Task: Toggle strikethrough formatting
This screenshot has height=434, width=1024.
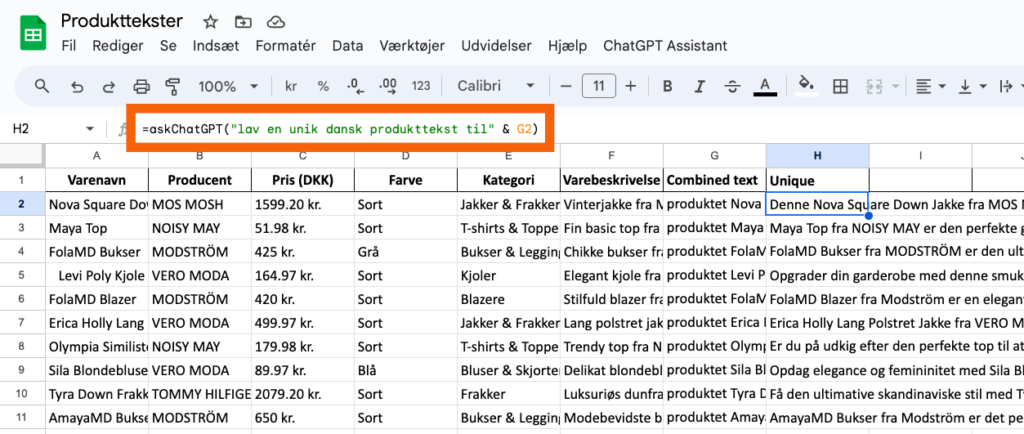Action: pyautogui.click(x=733, y=86)
